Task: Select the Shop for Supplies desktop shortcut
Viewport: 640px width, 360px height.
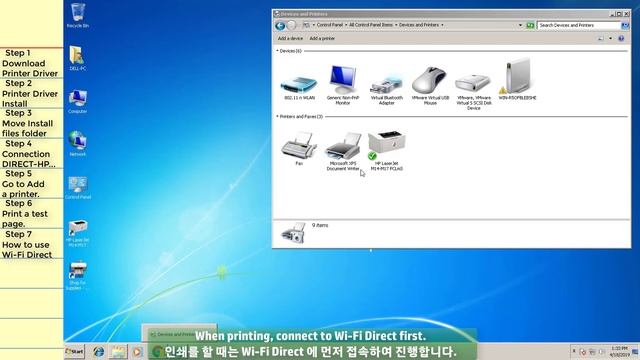Action: point(78,276)
